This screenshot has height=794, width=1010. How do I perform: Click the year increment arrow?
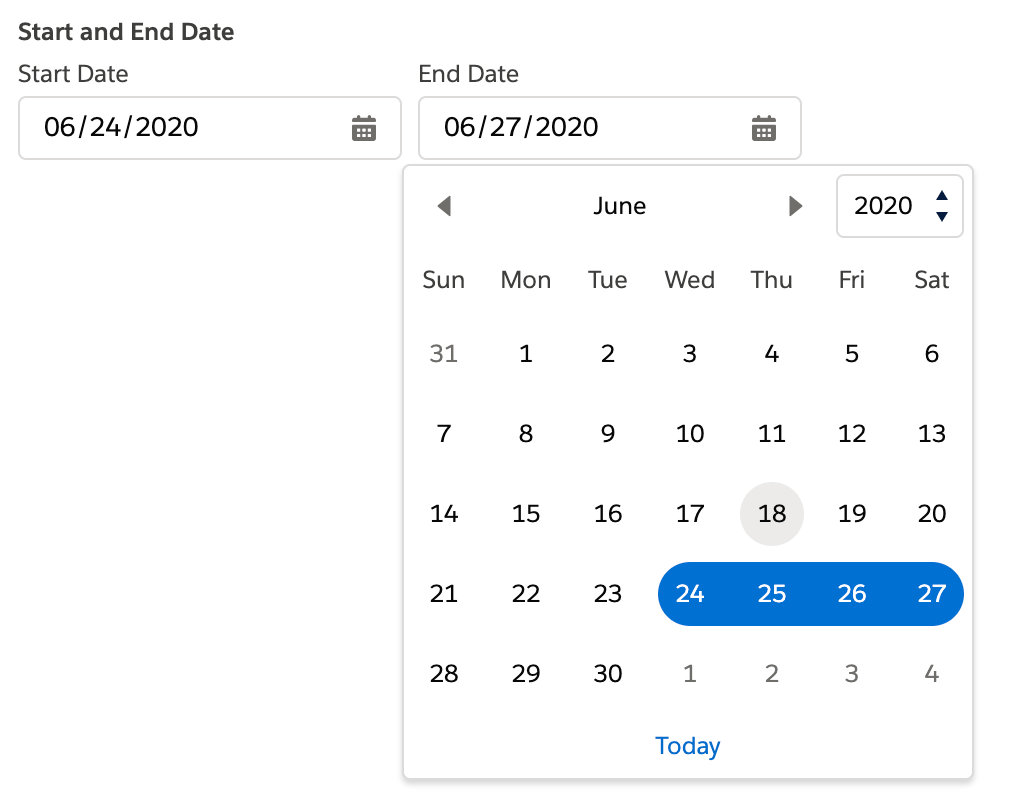click(944, 197)
